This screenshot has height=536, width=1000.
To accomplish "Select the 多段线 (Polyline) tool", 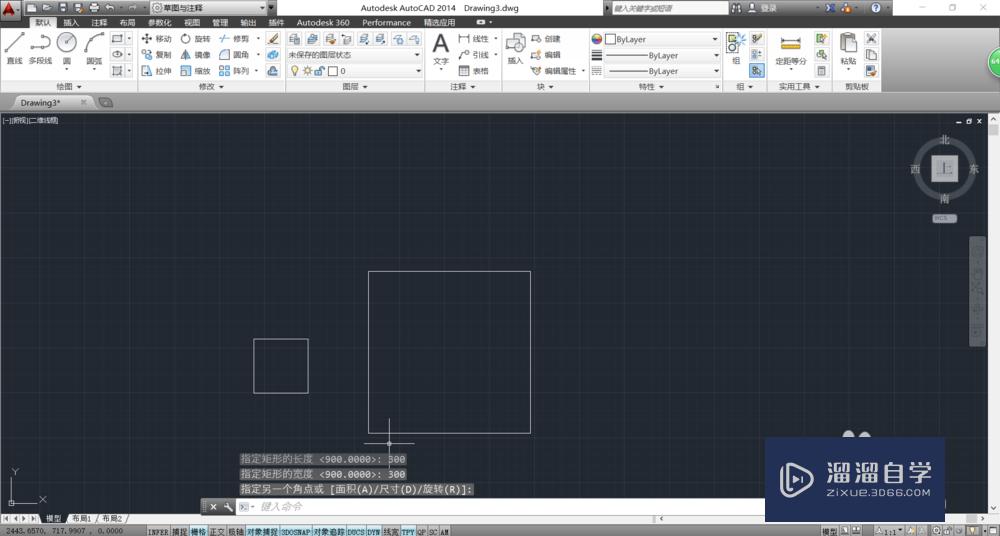I will tap(40, 48).
